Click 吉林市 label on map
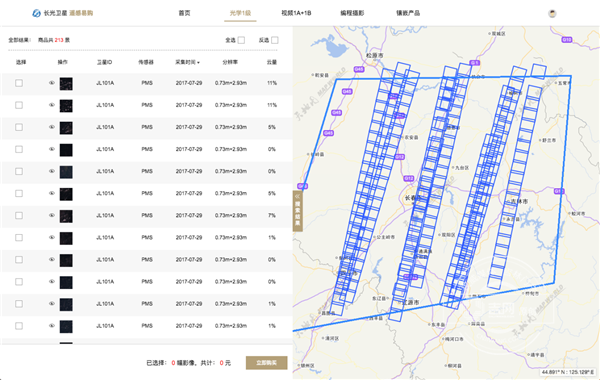The image size is (600, 380). click(x=519, y=201)
